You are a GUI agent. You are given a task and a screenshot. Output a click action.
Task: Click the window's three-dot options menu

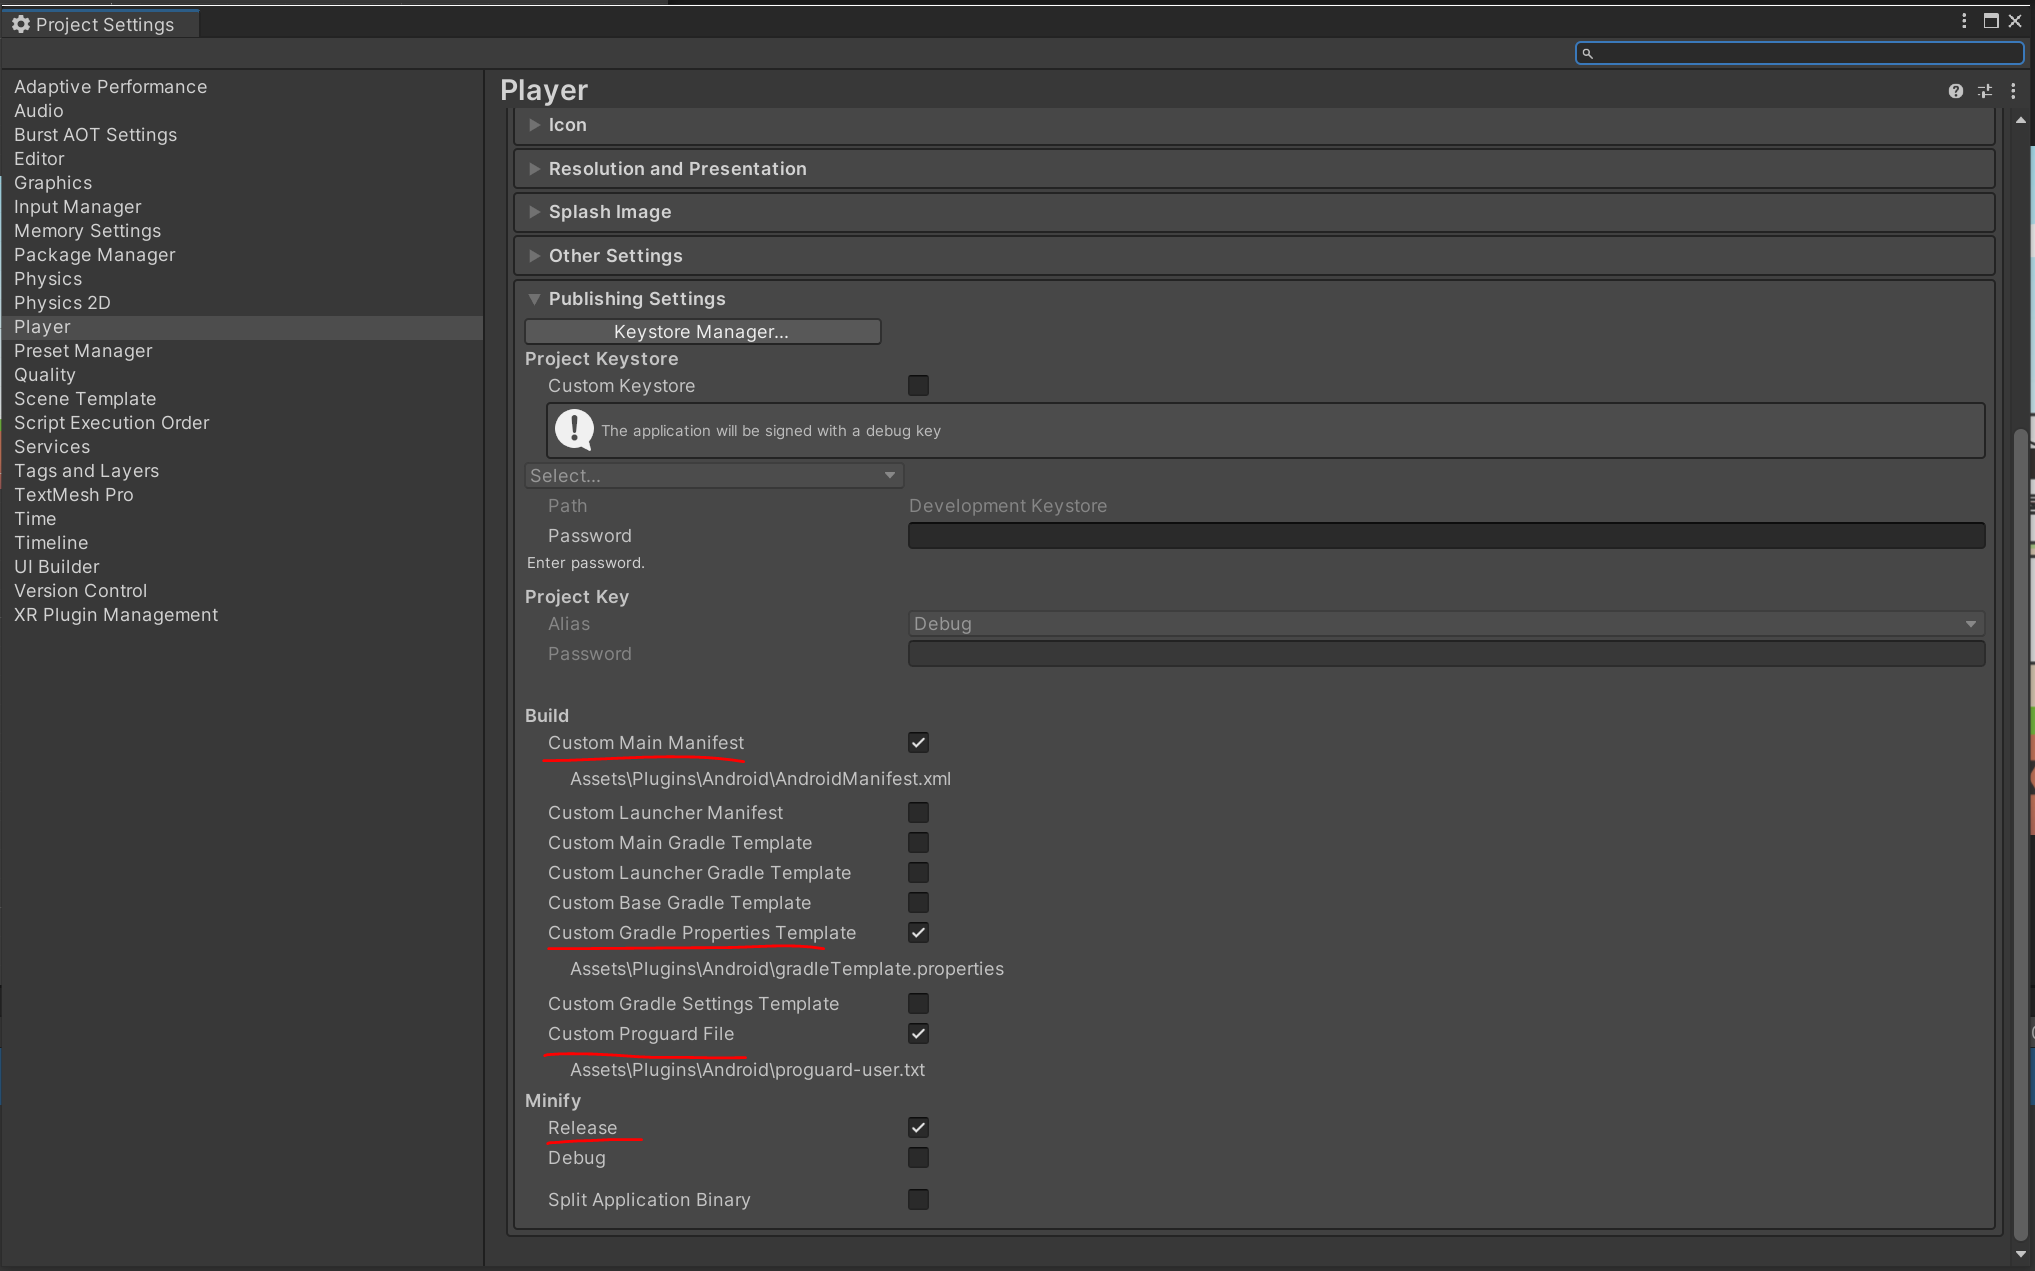point(1964,21)
